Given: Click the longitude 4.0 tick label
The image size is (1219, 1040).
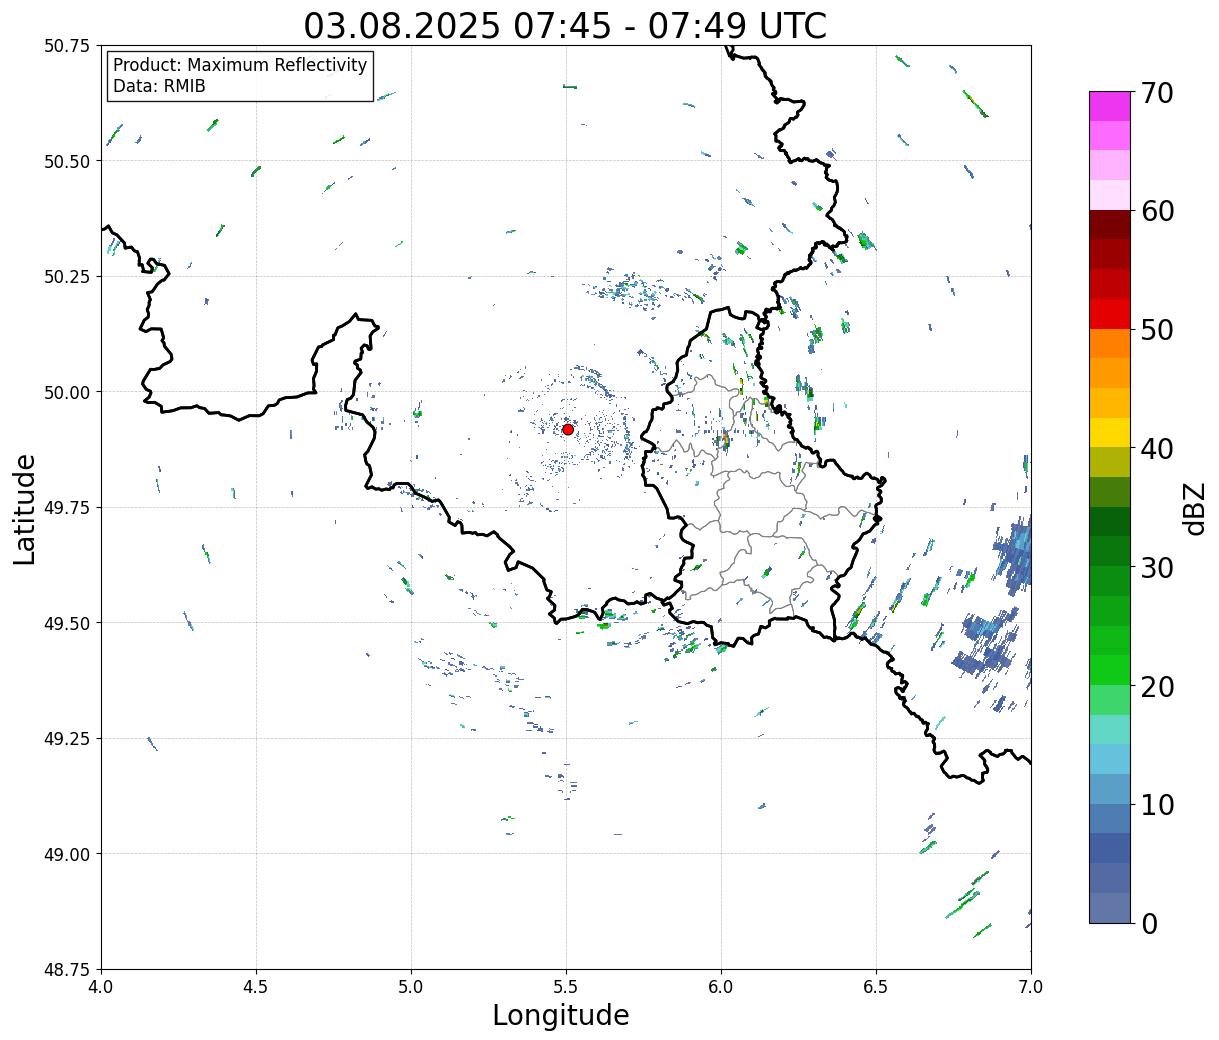Looking at the screenshot, I should [102, 987].
